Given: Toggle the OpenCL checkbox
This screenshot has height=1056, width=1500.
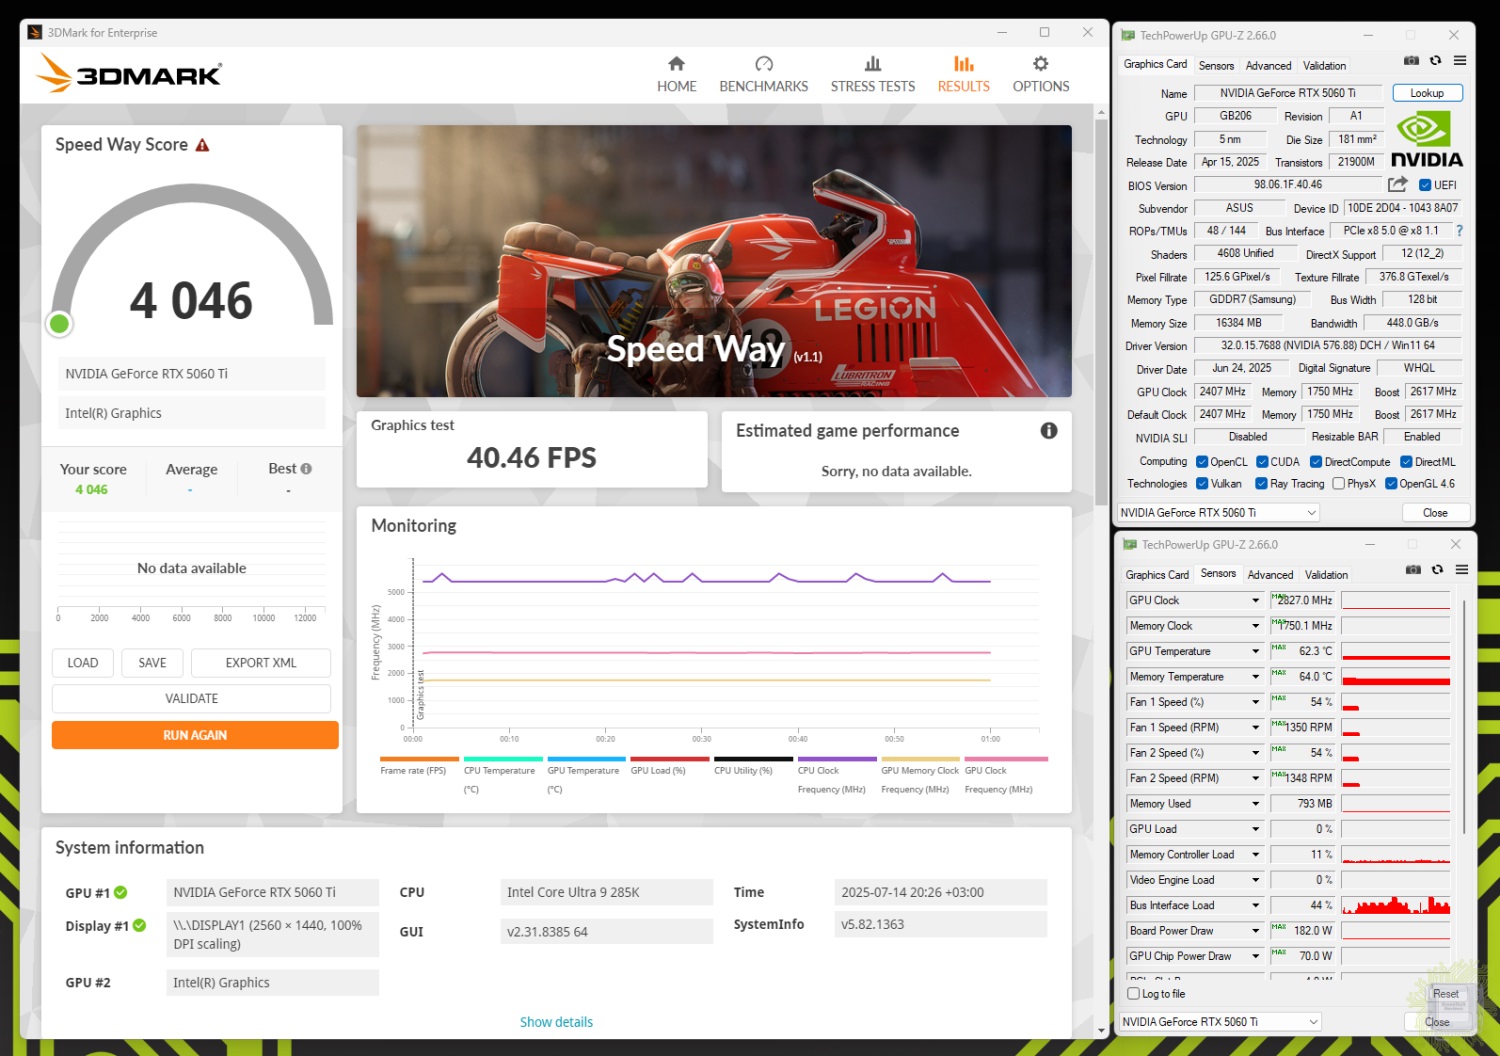Looking at the screenshot, I should (1202, 462).
